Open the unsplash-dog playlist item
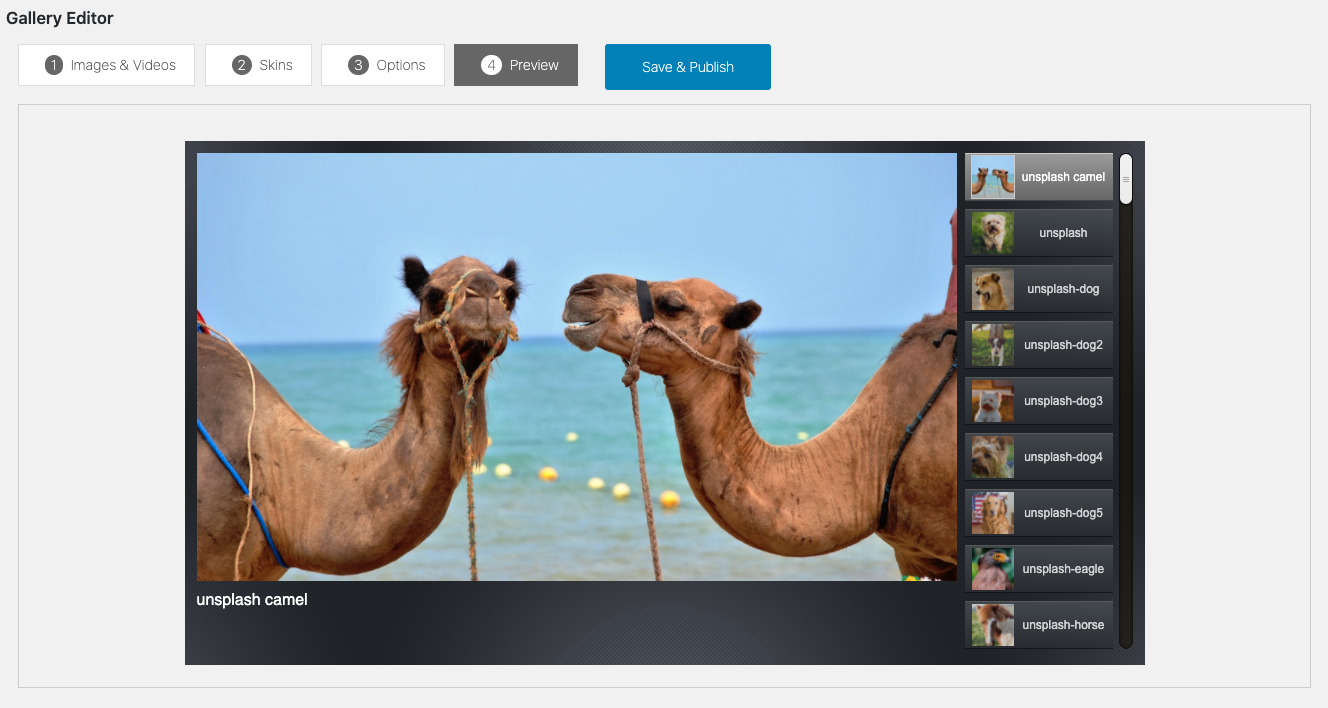 [1039, 289]
